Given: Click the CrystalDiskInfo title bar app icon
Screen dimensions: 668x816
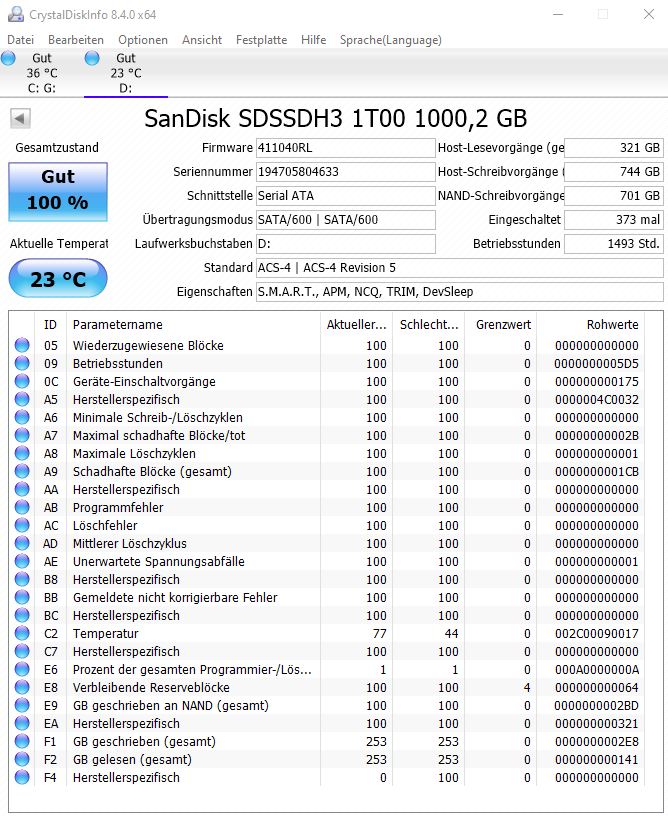Looking at the screenshot, I should tap(16, 14).
